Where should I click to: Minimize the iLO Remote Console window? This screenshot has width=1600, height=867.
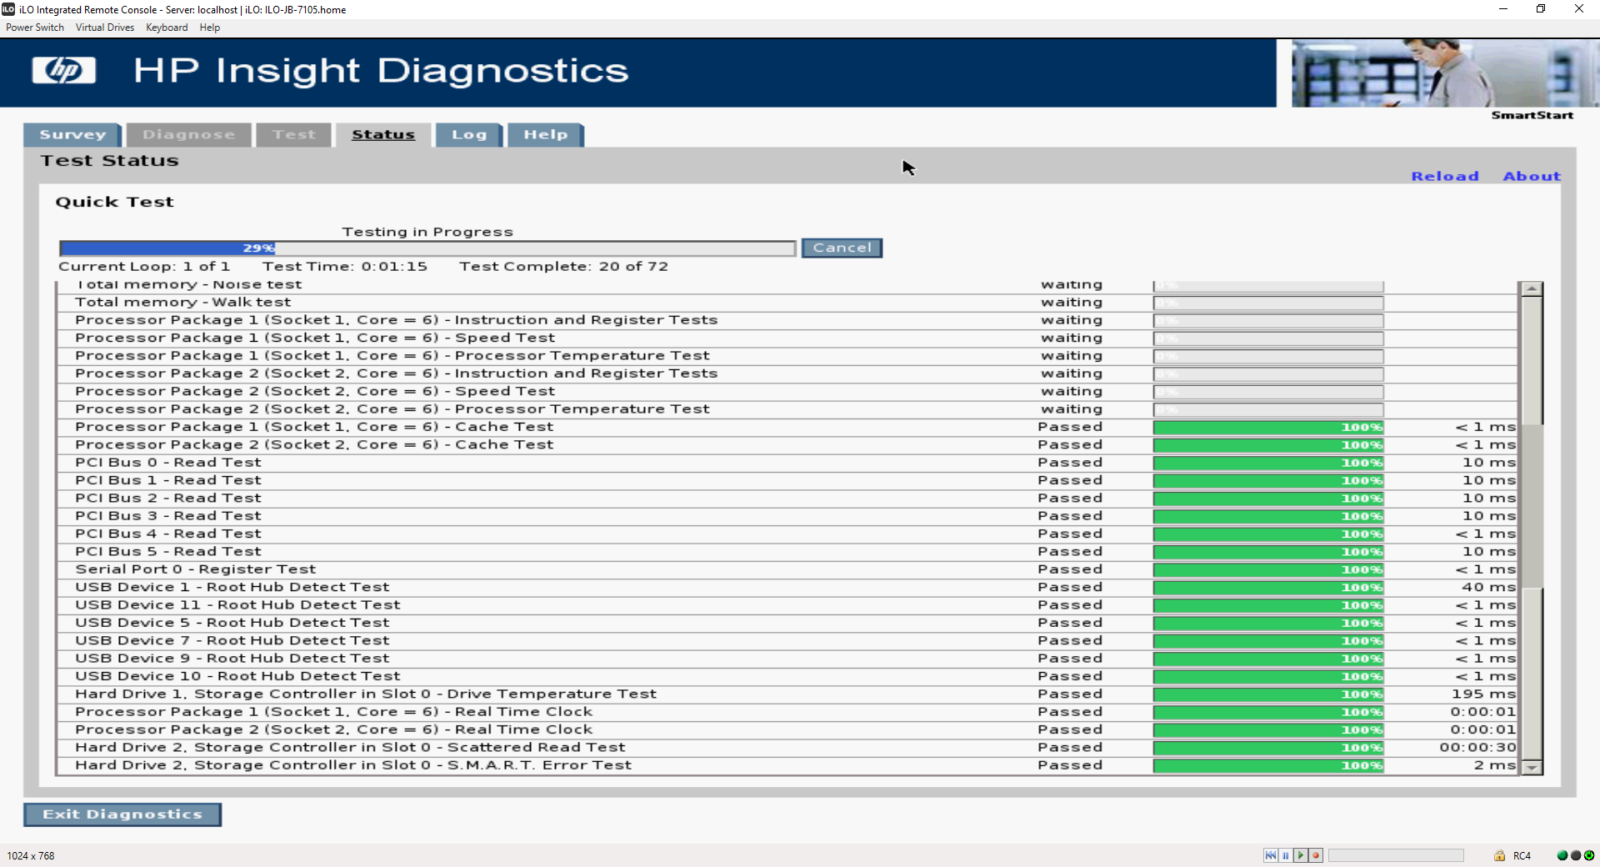click(x=1503, y=9)
